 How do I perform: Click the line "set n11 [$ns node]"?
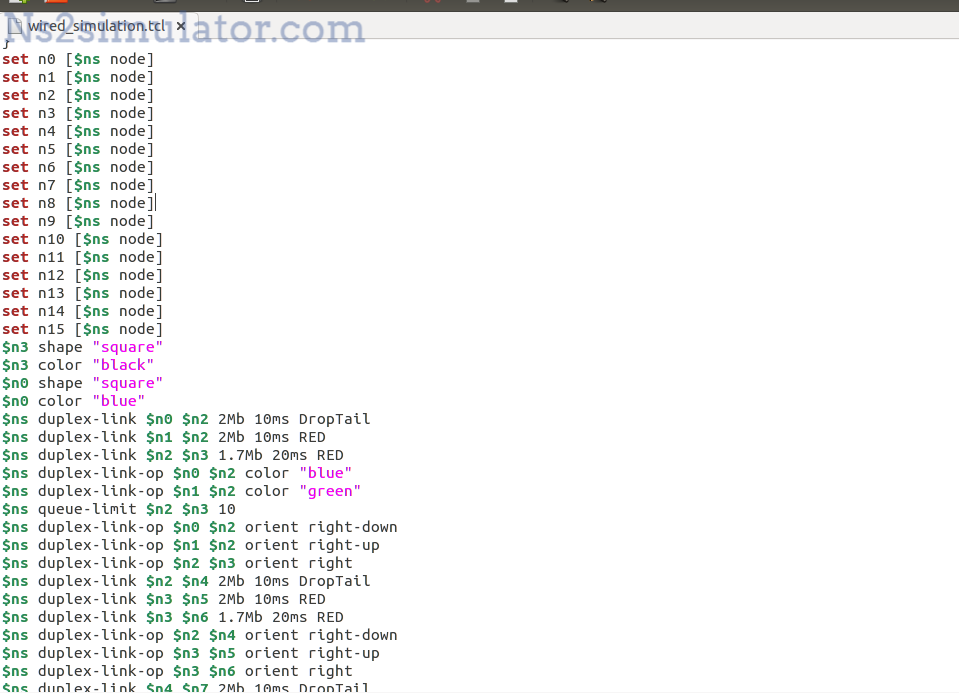[x=83, y=257]
